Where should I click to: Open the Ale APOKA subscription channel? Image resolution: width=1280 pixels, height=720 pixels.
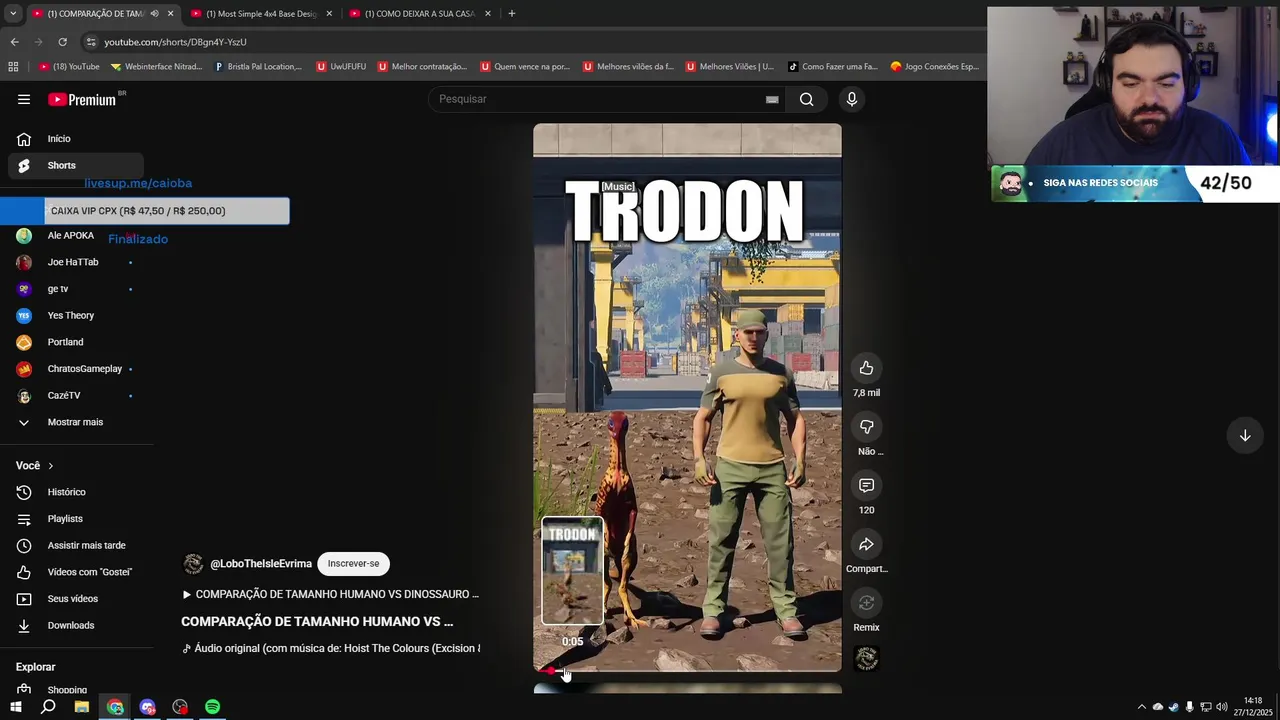point(72,236)
